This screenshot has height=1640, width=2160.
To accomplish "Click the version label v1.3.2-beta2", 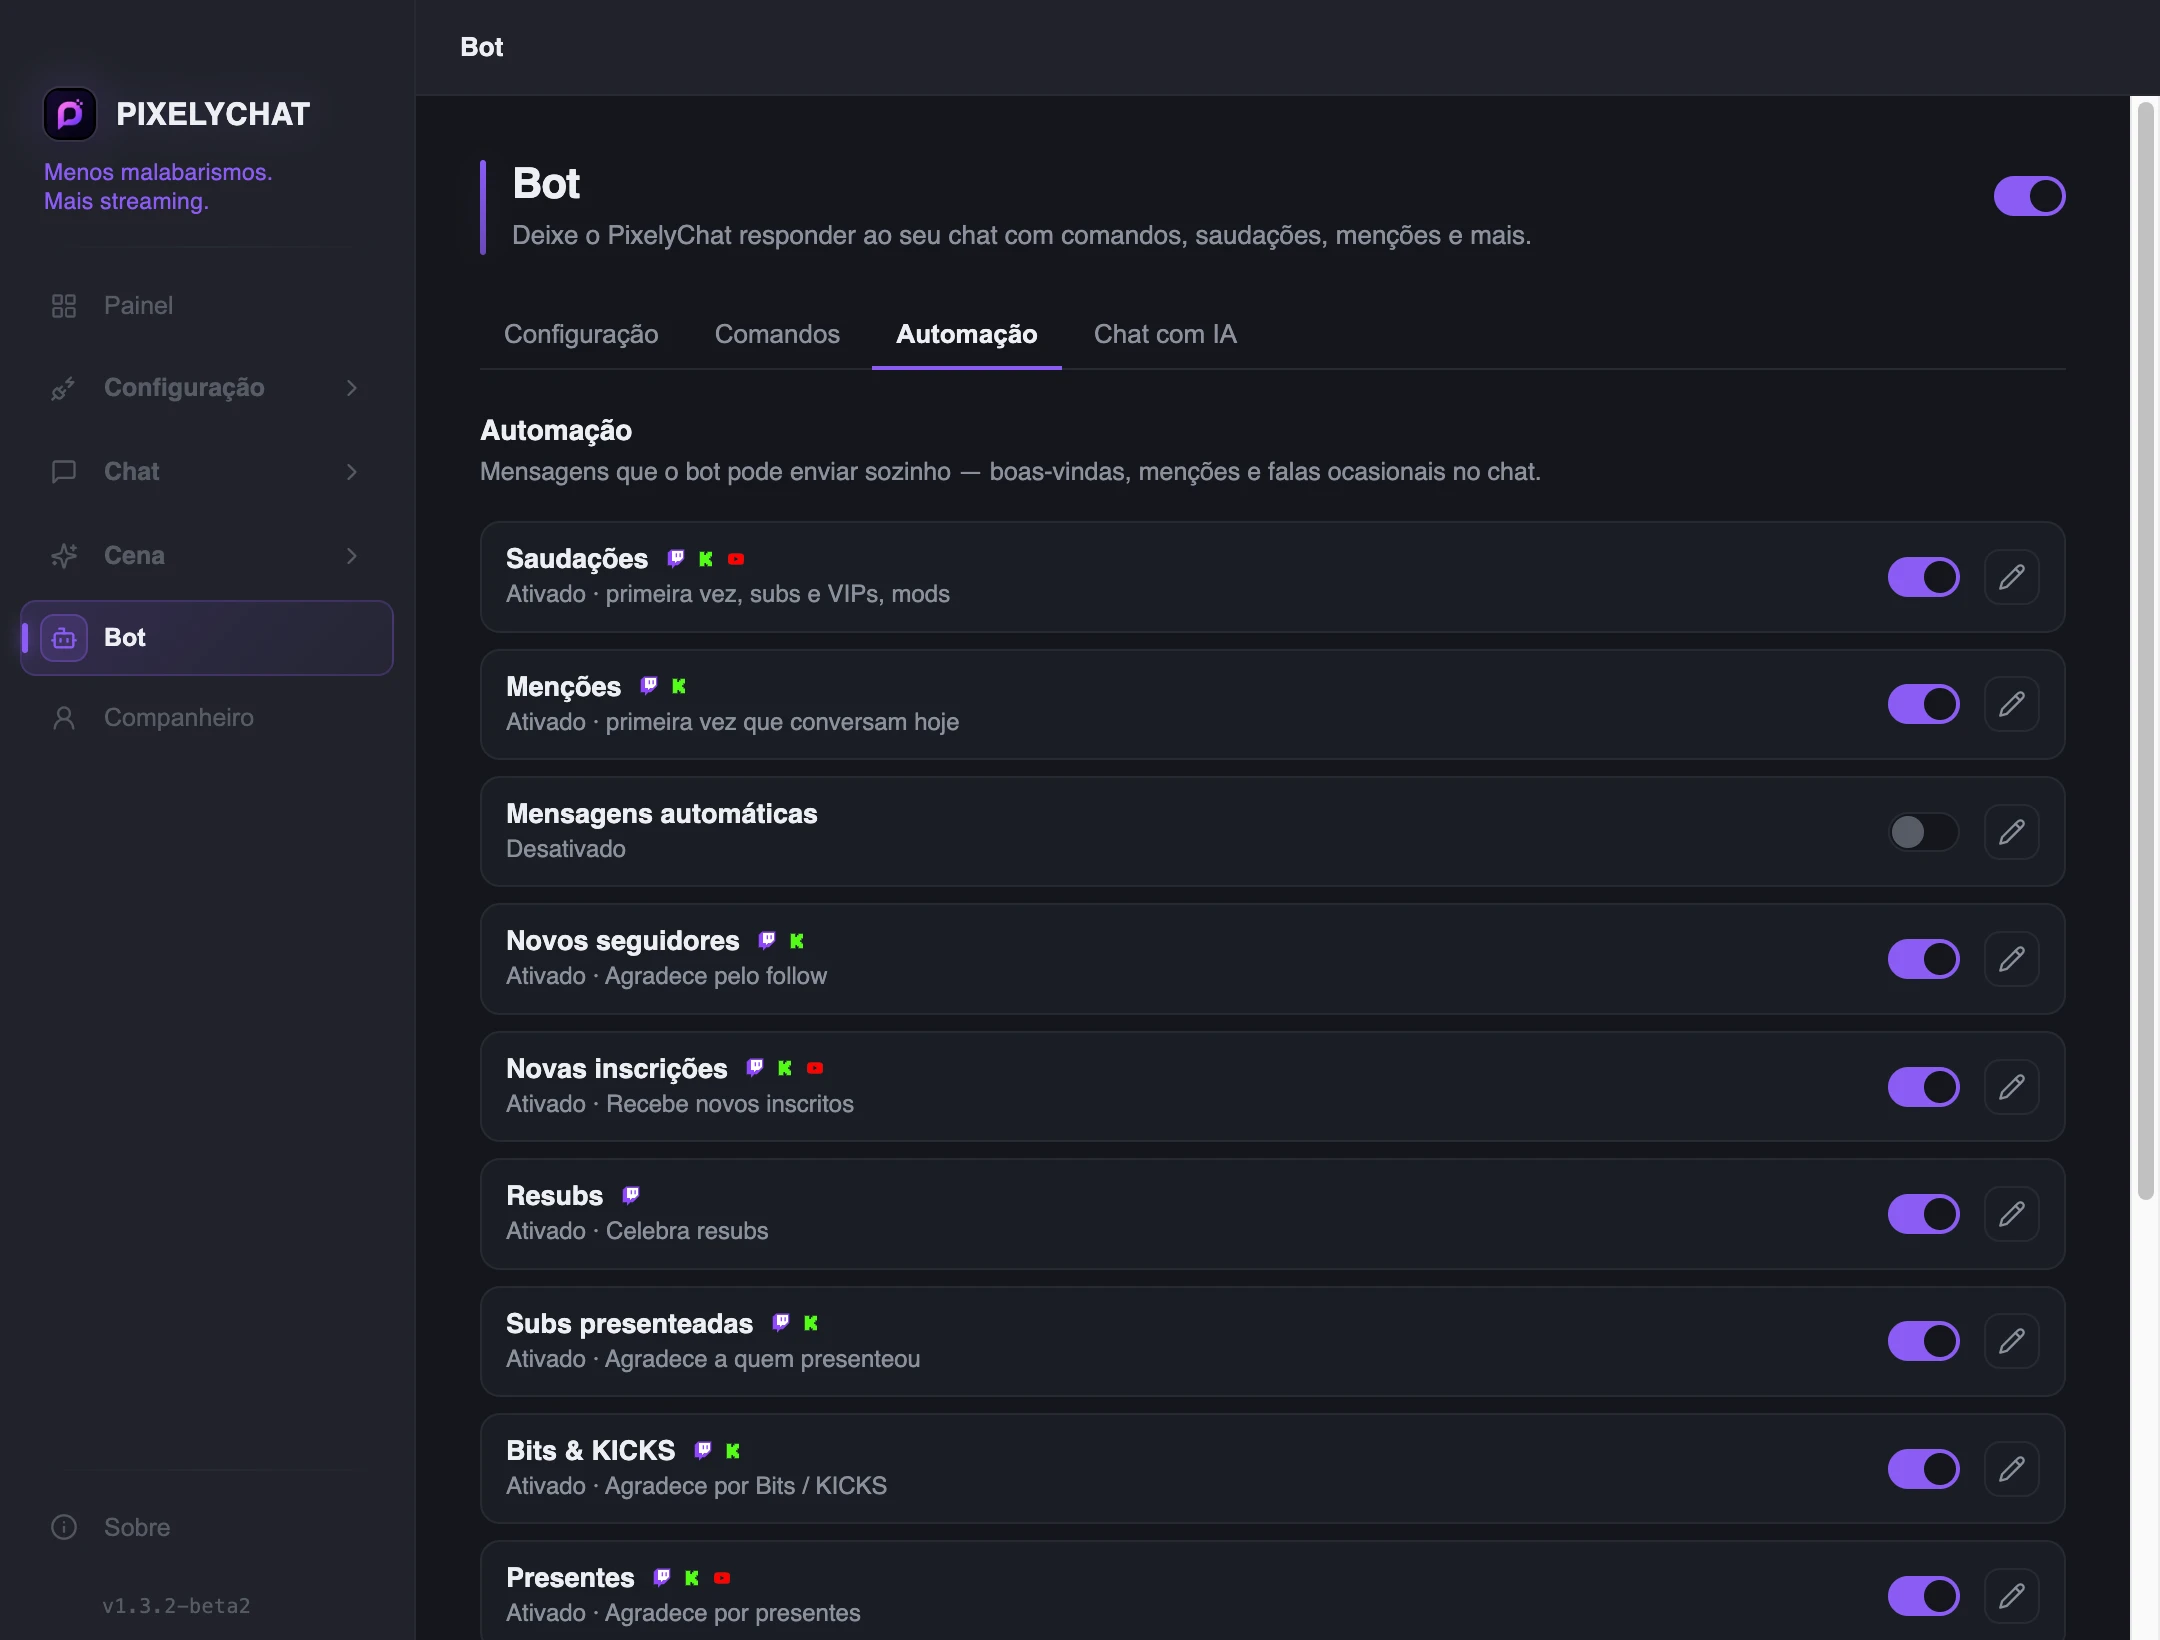I will coord(176,1606).
